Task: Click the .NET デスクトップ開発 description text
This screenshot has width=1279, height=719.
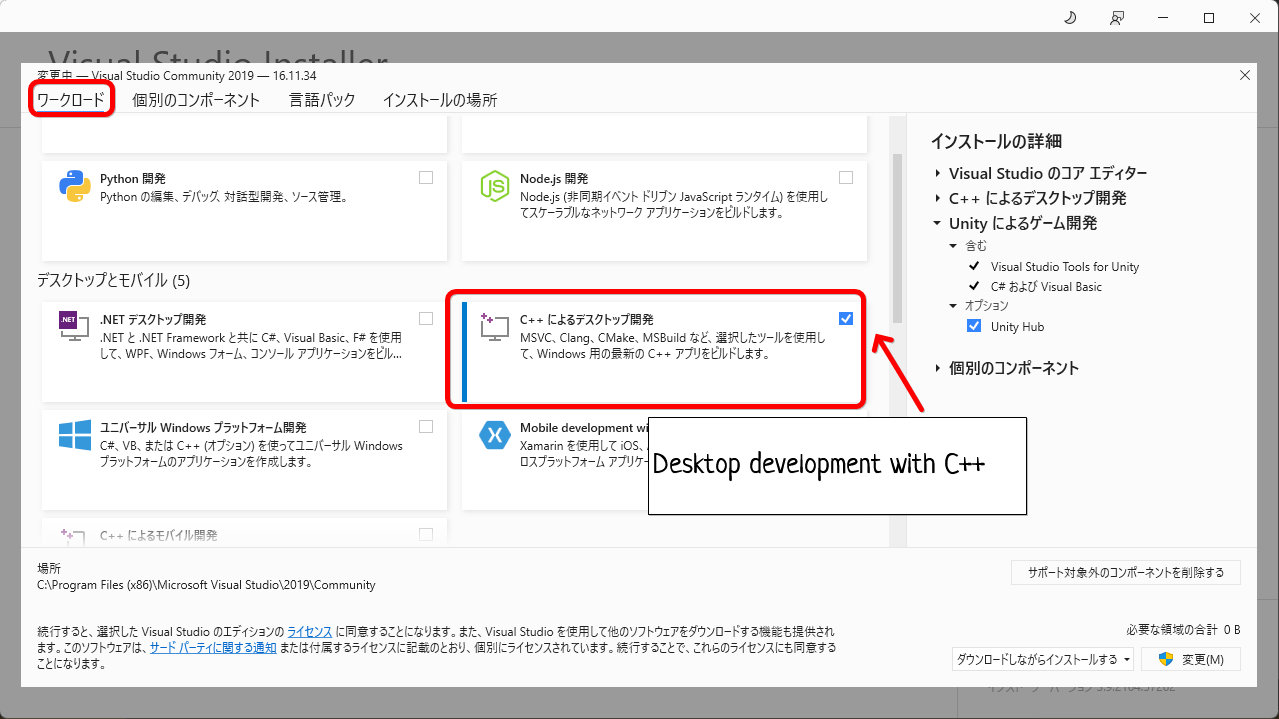Action: (251, 346)
